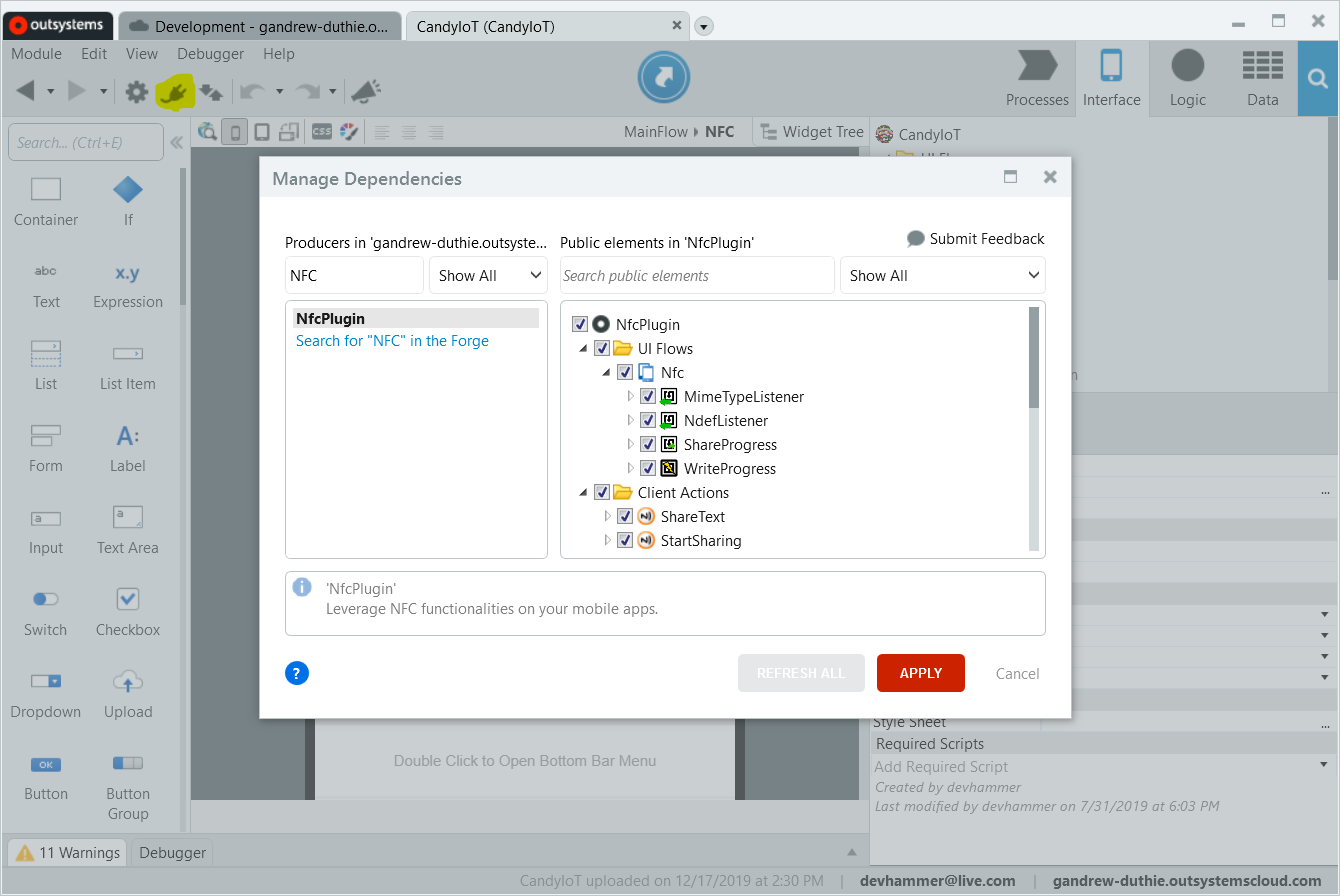Open the 11 Warnings tab
Screen dimensions: 1340x896
pos(68,853)
